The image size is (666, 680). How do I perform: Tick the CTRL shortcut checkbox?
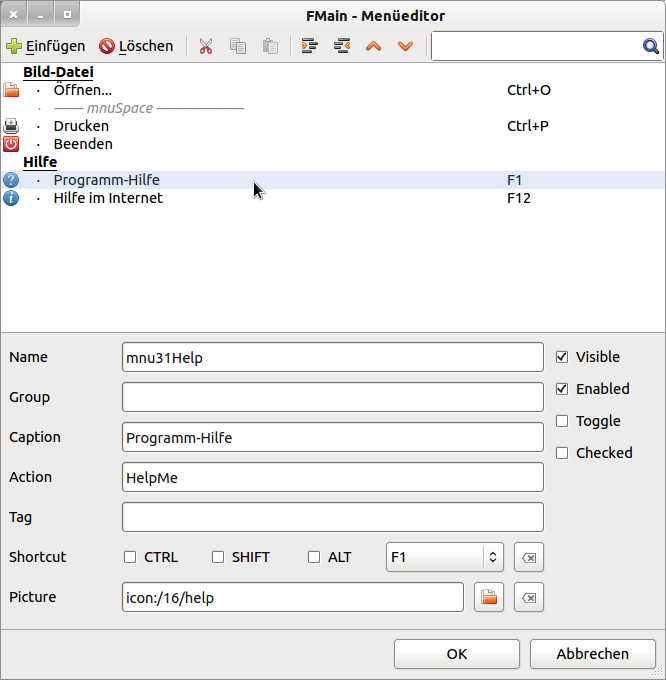point(130,557)
